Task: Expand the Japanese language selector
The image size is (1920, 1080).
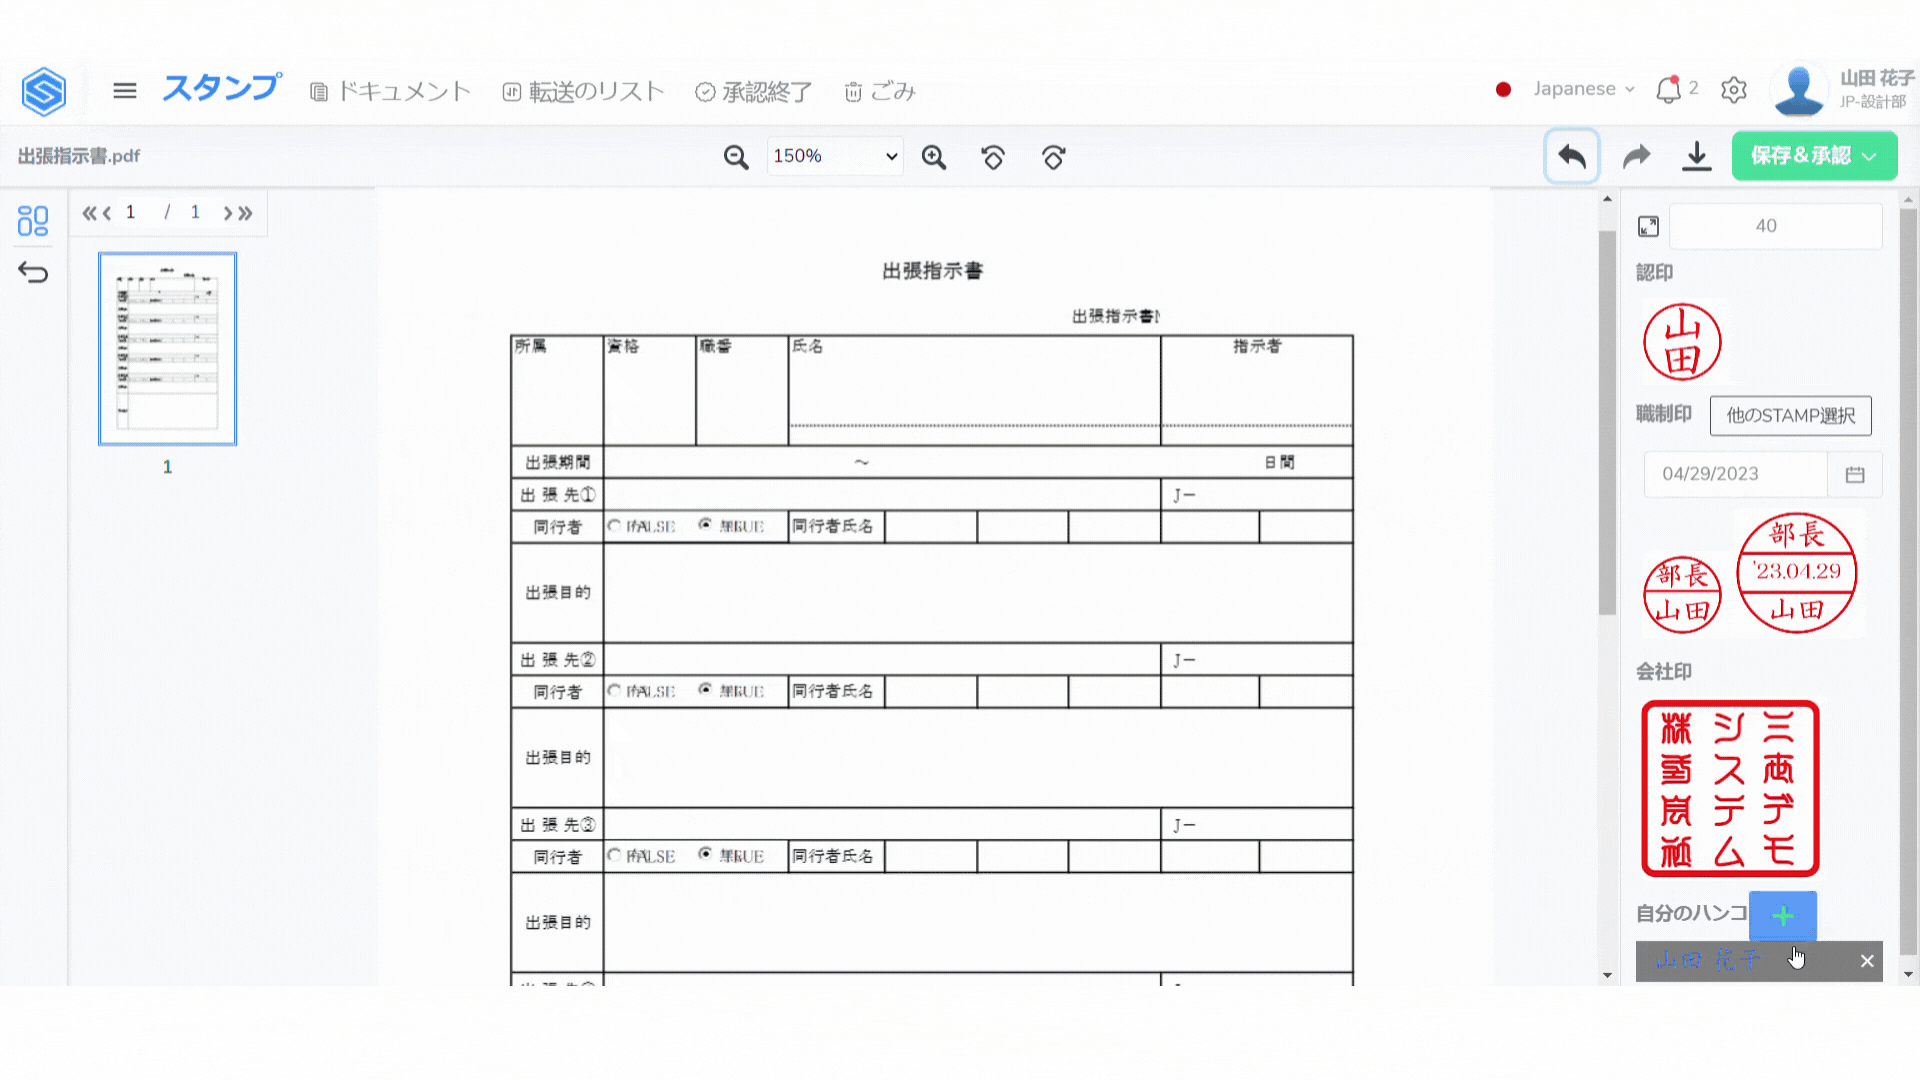Action: [x=1583, y=89]
